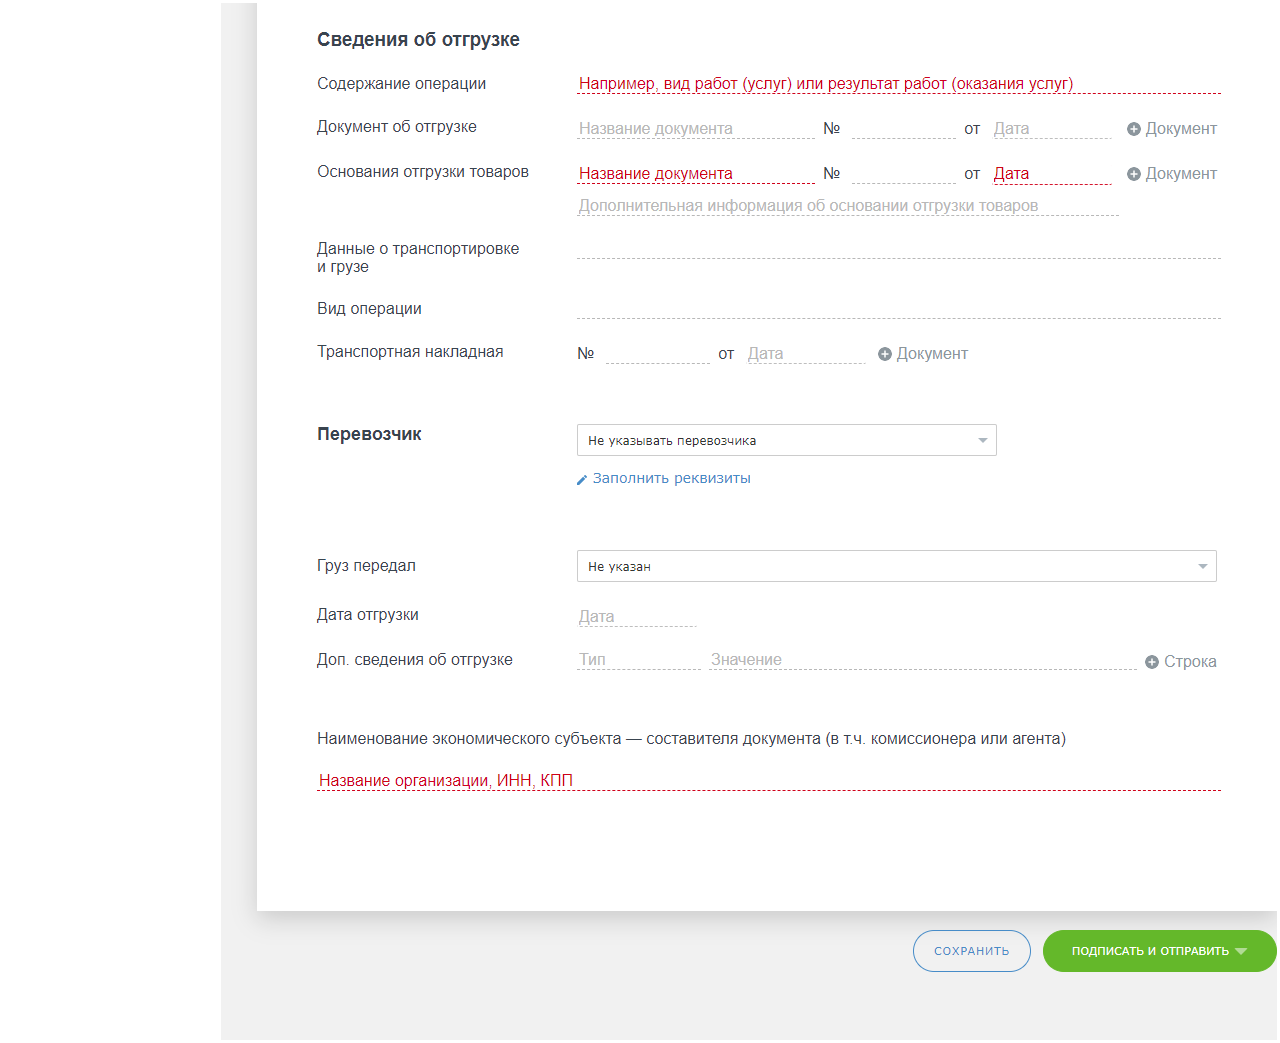
Task: Click the Дата отгрузки label
Action: [x=367, y=615]
